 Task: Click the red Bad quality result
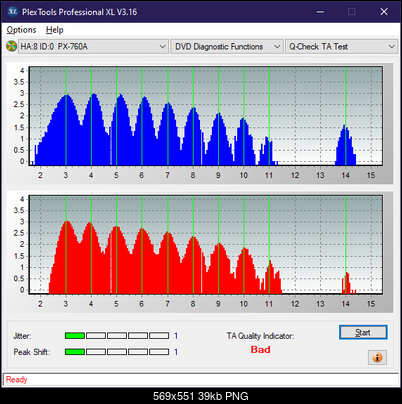click(260, 350)
